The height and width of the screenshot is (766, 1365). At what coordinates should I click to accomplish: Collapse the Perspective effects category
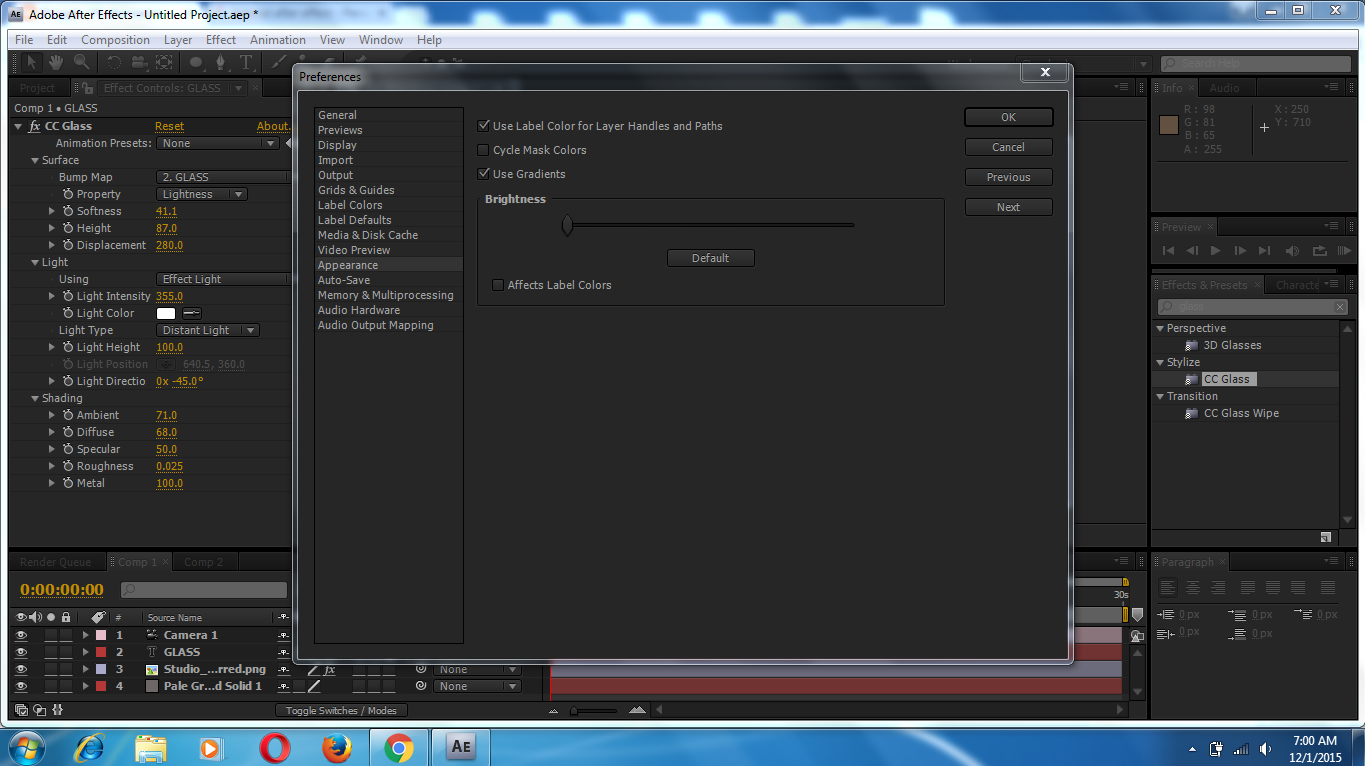click(x=1160, y=328)
